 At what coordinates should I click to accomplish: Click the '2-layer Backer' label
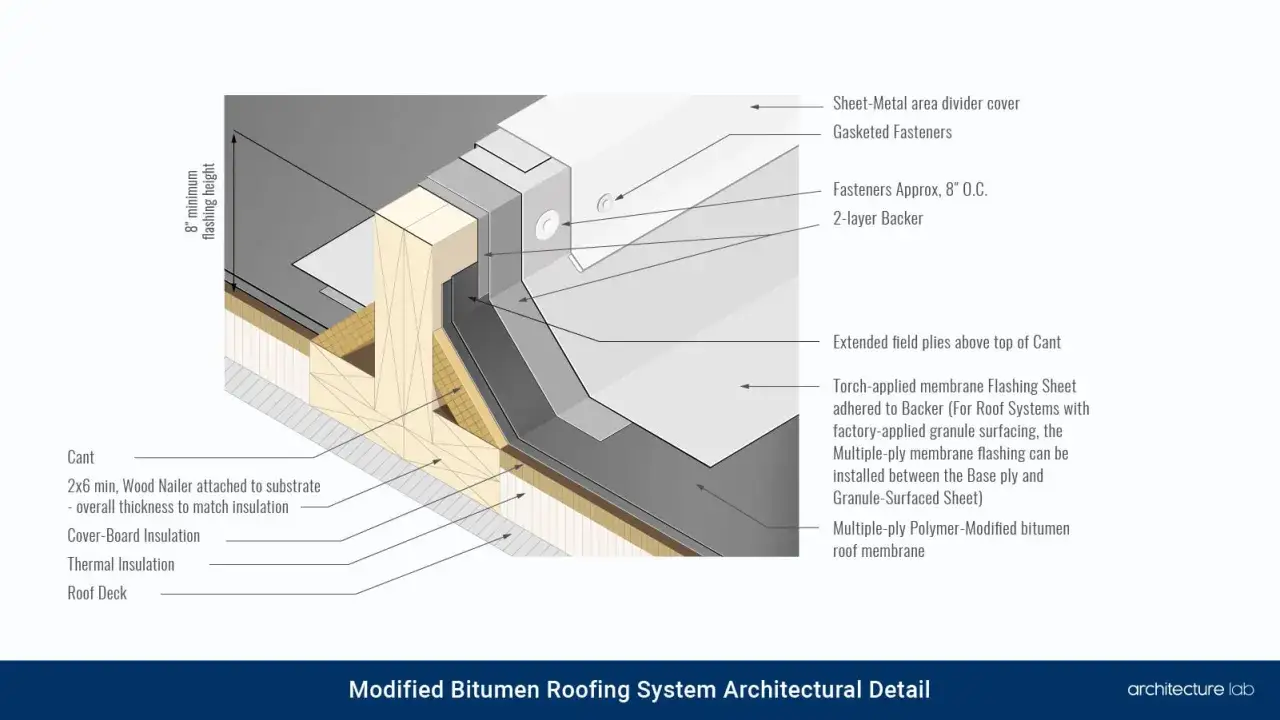coord(877,218)
